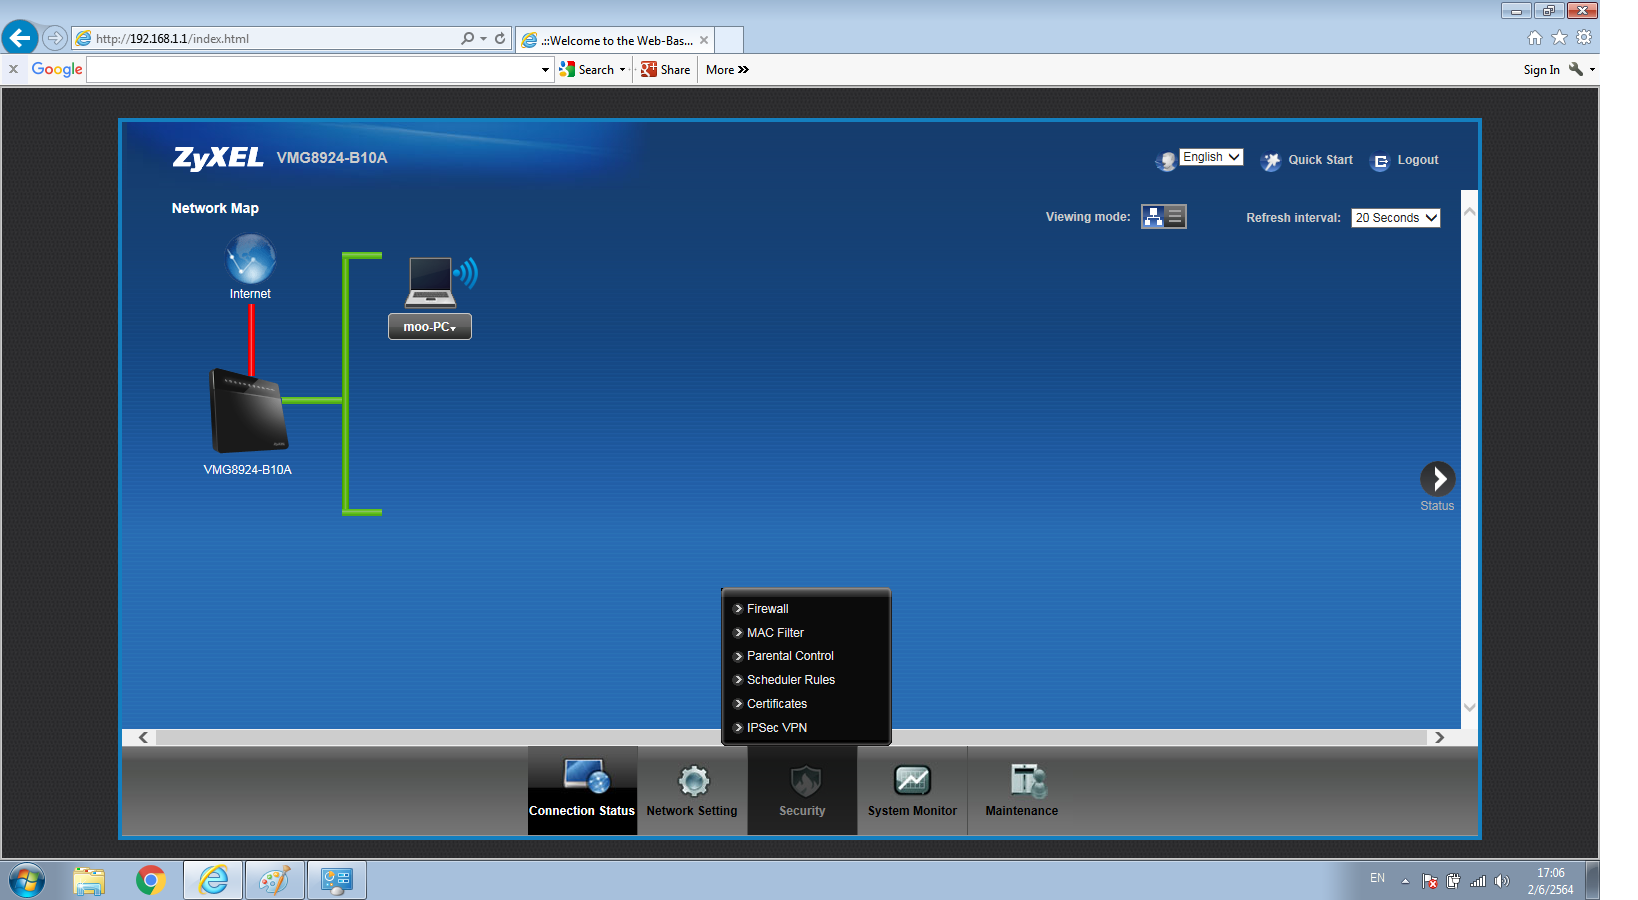This screenshot has width=1638, height=900.
Task: Show hidden tray icons arrow
Action: (x=1405, y=881)
